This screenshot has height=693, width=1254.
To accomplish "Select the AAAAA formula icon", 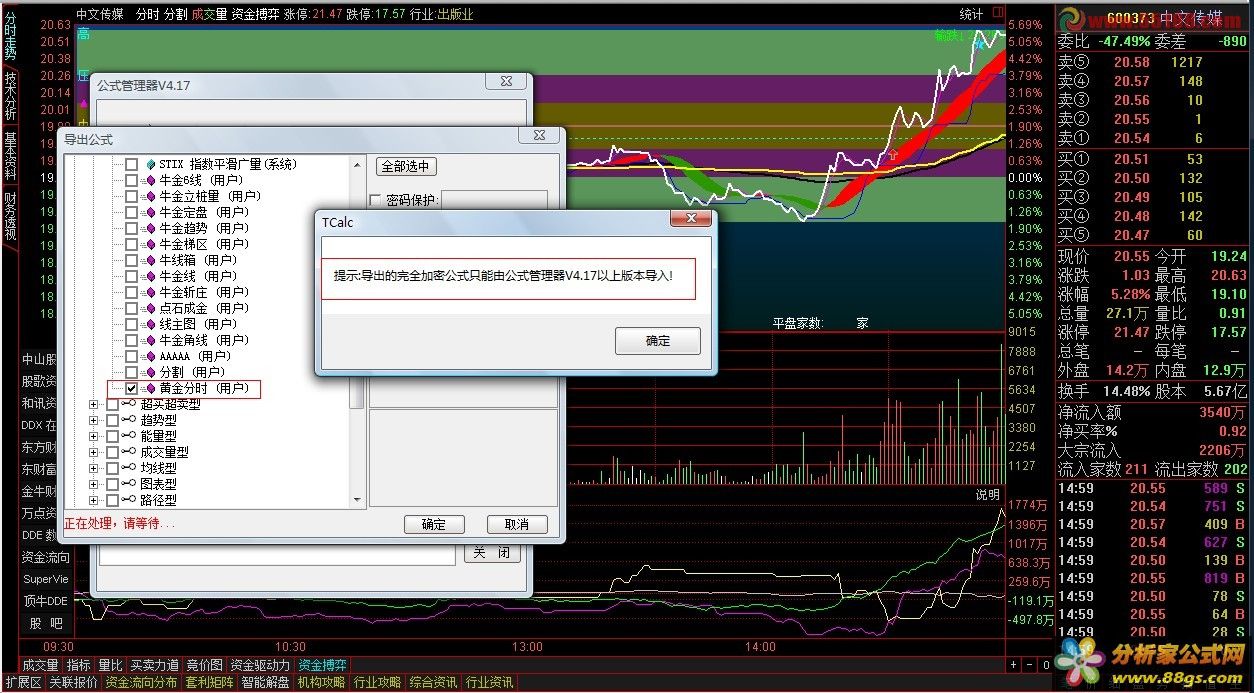I will [x=151, y=356].
